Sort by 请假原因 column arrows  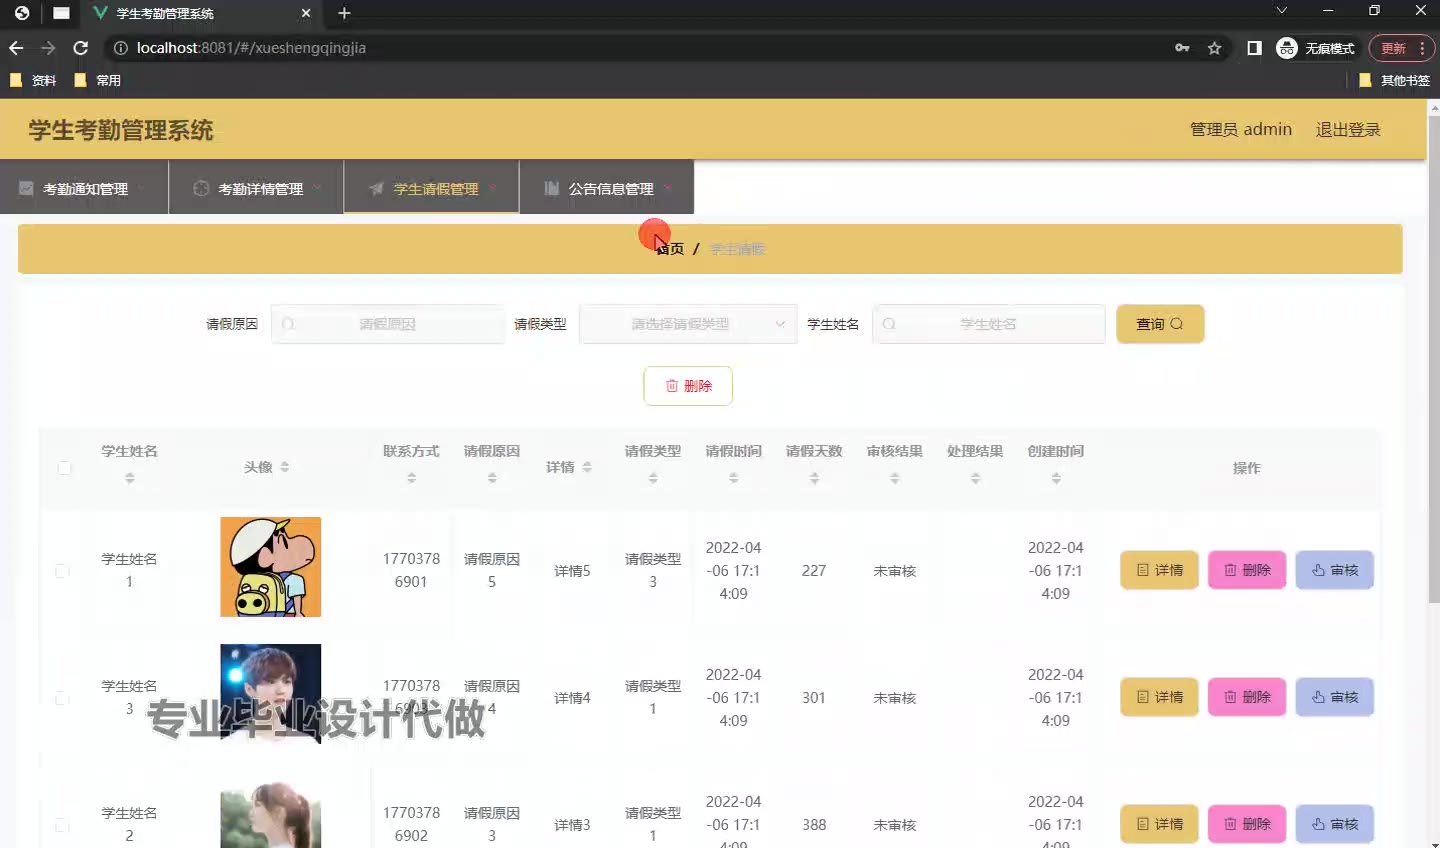click(x=492, y=479)
